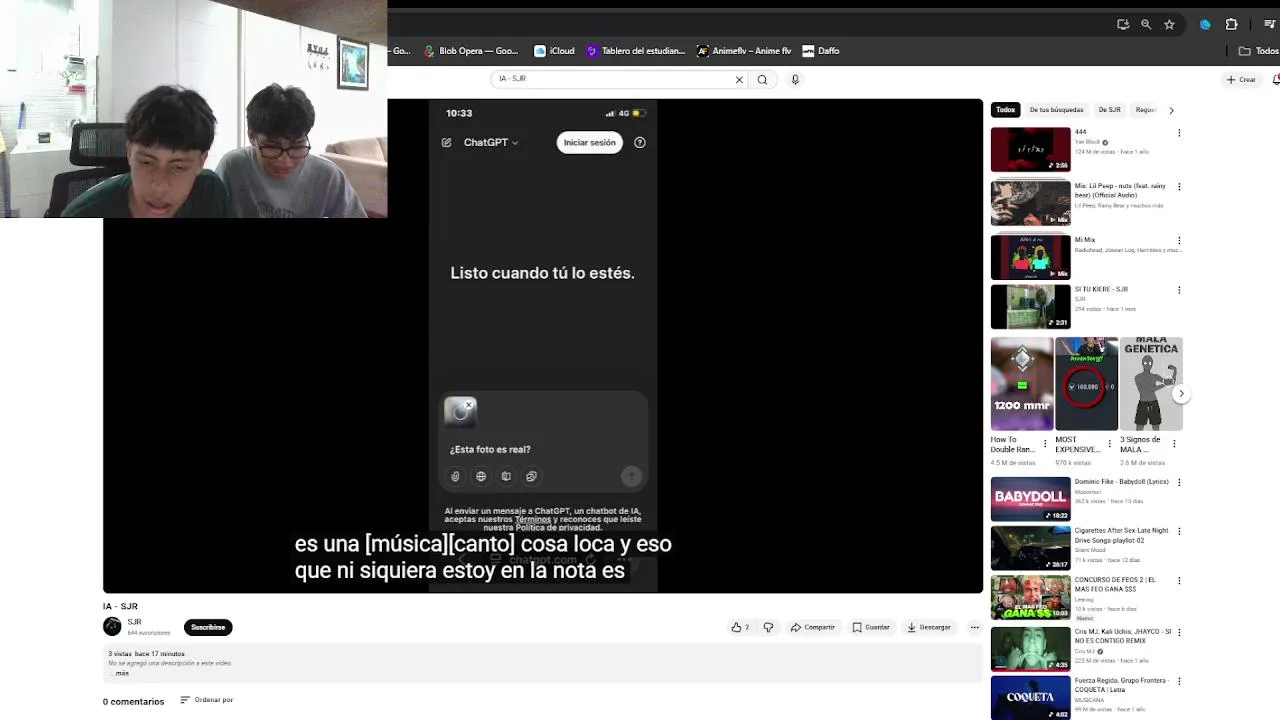Click new chat pencil icon in video

pyautogui.click(x=446, y=143)
